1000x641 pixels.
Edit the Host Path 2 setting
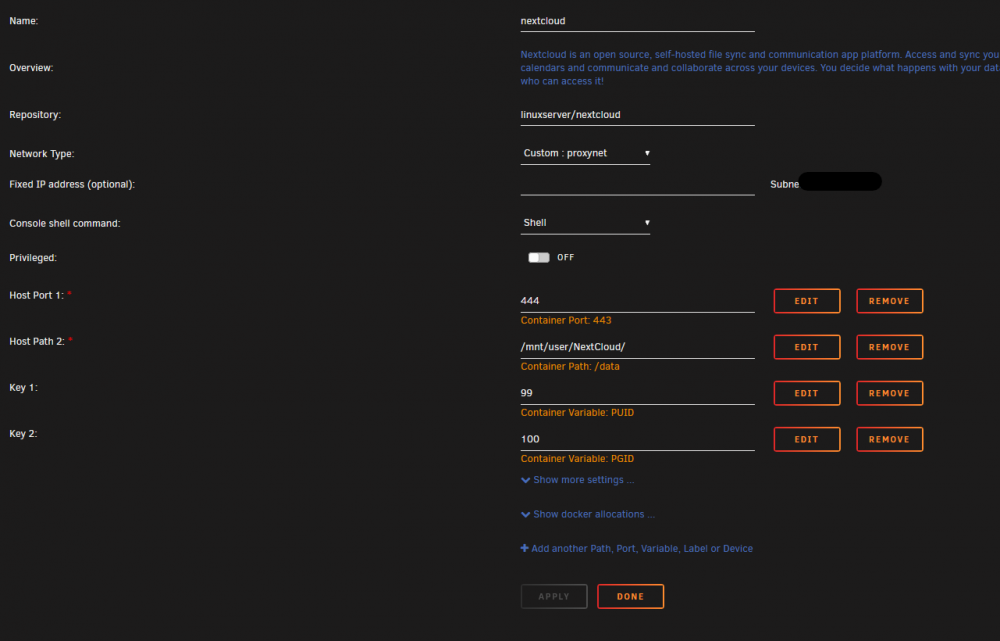(x=807, y=347)
